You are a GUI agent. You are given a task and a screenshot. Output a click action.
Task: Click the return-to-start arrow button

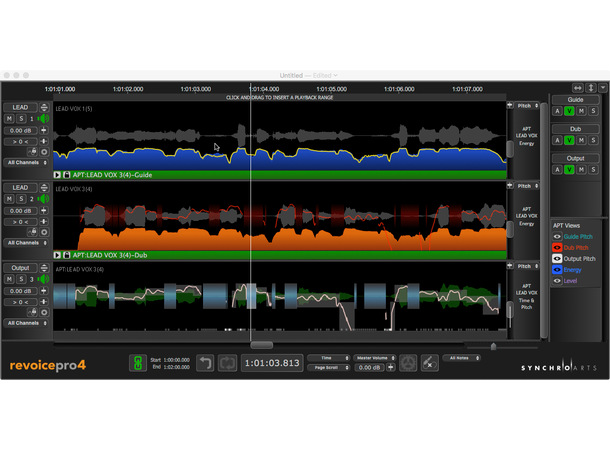coord(205,363)
